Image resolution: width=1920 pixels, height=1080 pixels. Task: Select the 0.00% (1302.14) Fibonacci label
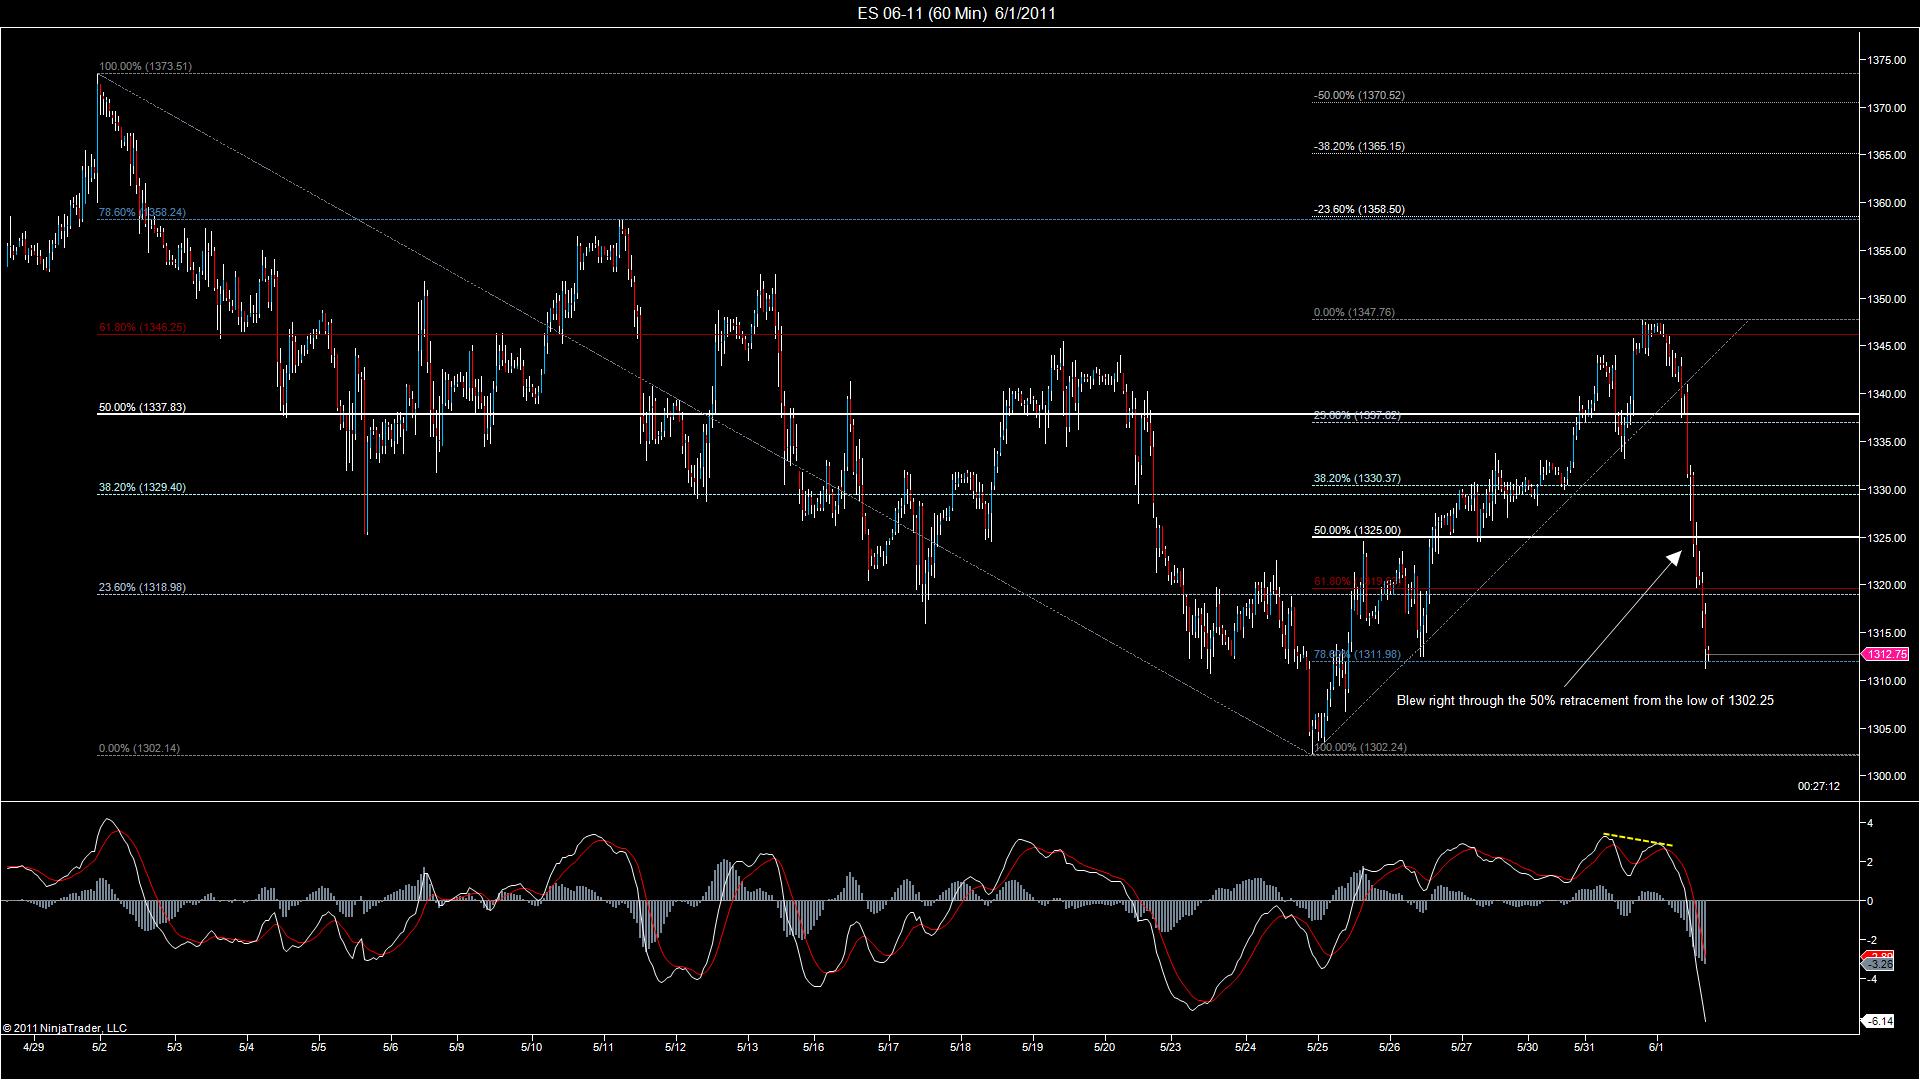(139, 749)
